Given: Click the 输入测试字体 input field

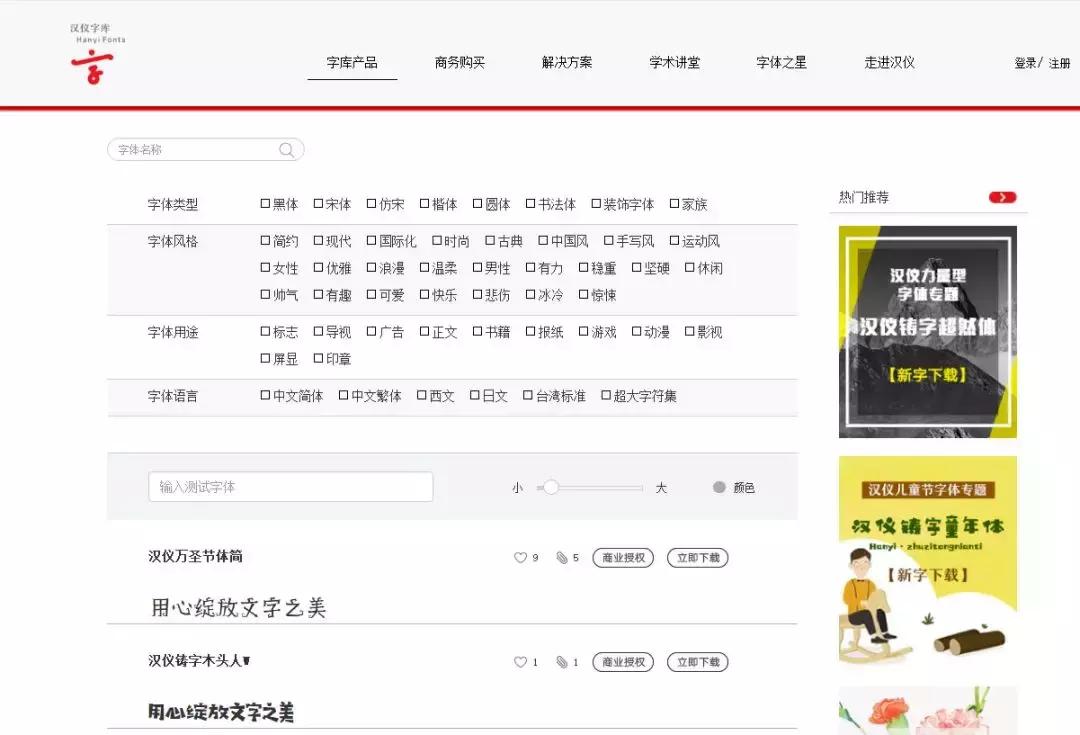Looking at the screenshot, I should coord(290,486).
